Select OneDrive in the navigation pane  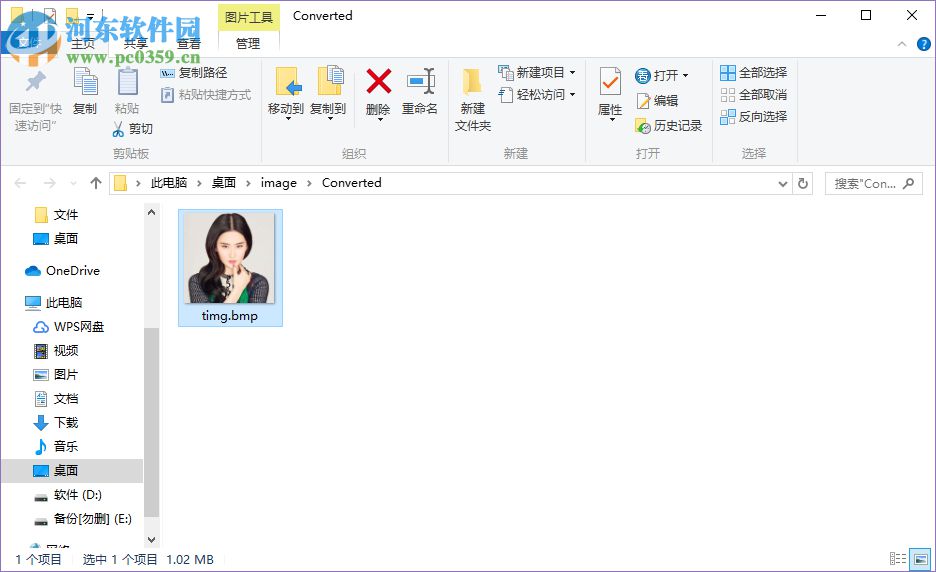(x=72, y=270)
